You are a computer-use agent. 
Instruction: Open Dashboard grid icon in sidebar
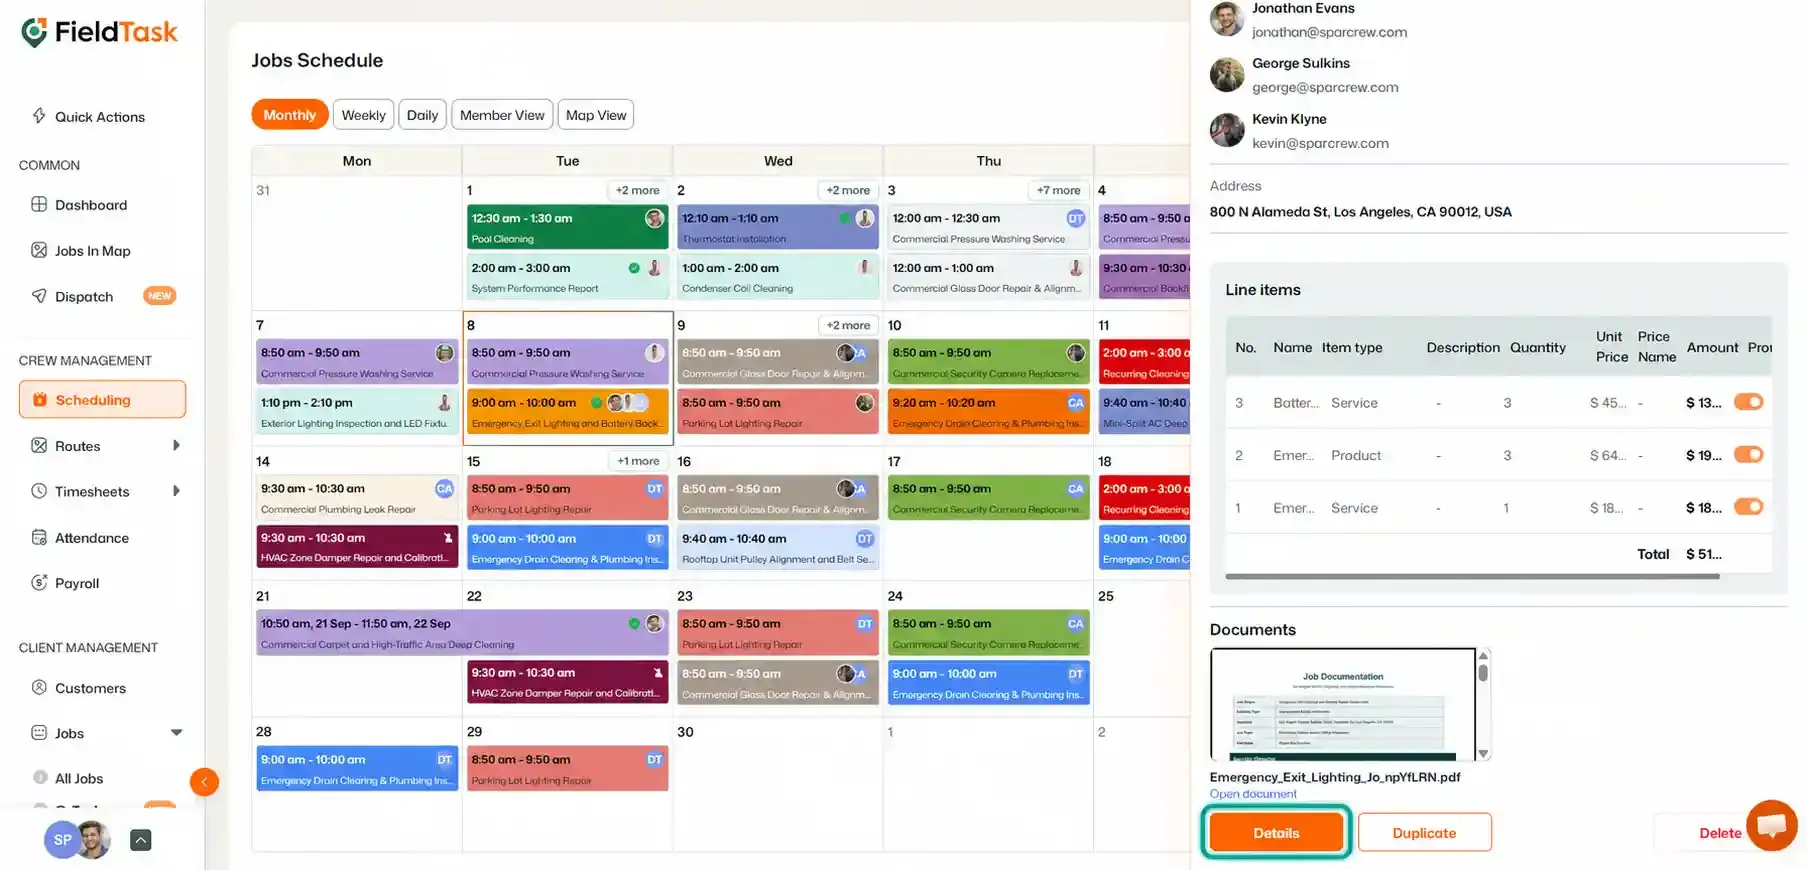pyautogui.click(x=39, y=204)
